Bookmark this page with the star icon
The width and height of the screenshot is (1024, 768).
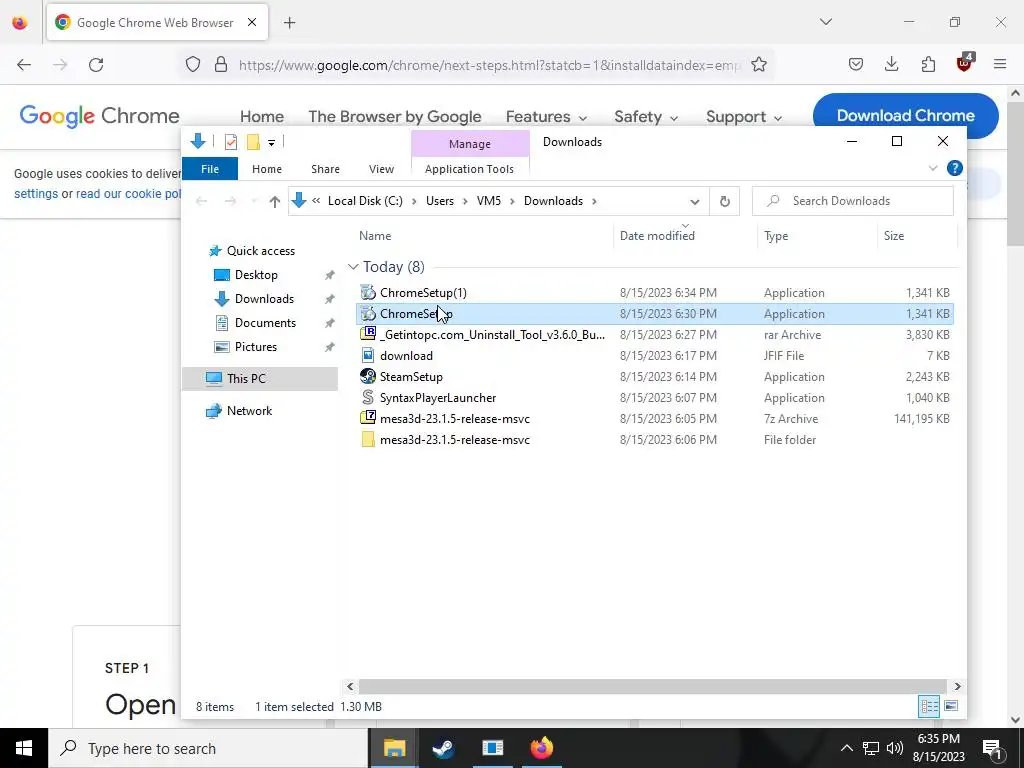tap(758, 65)
